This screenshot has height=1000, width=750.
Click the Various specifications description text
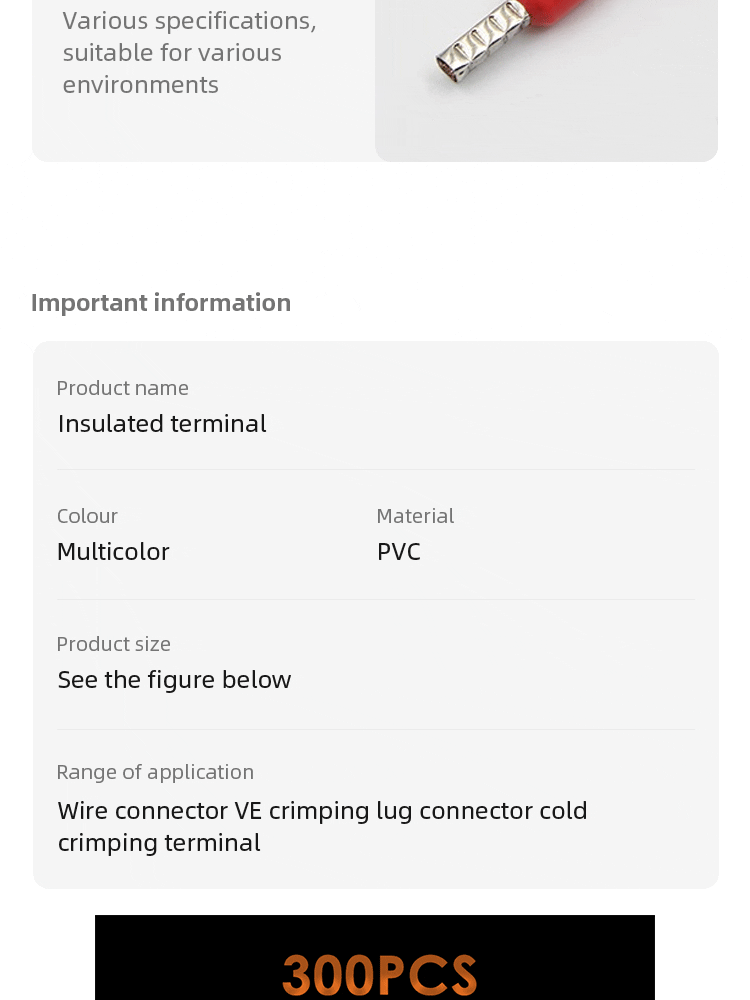[189, 52]
